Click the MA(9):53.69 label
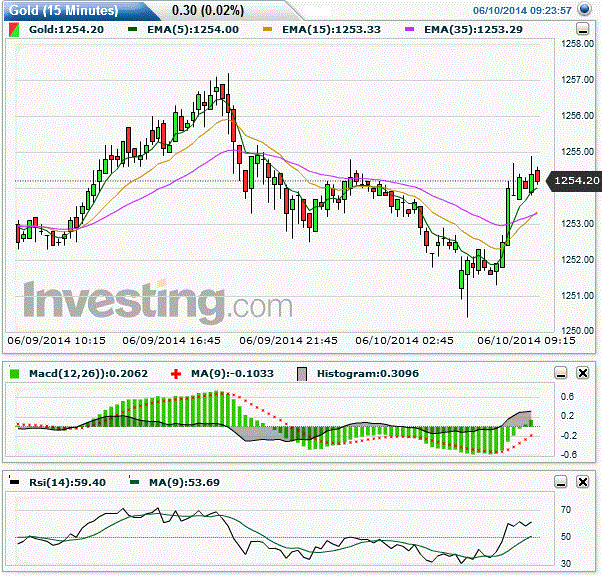602x576 pixels. pos(184,482)
